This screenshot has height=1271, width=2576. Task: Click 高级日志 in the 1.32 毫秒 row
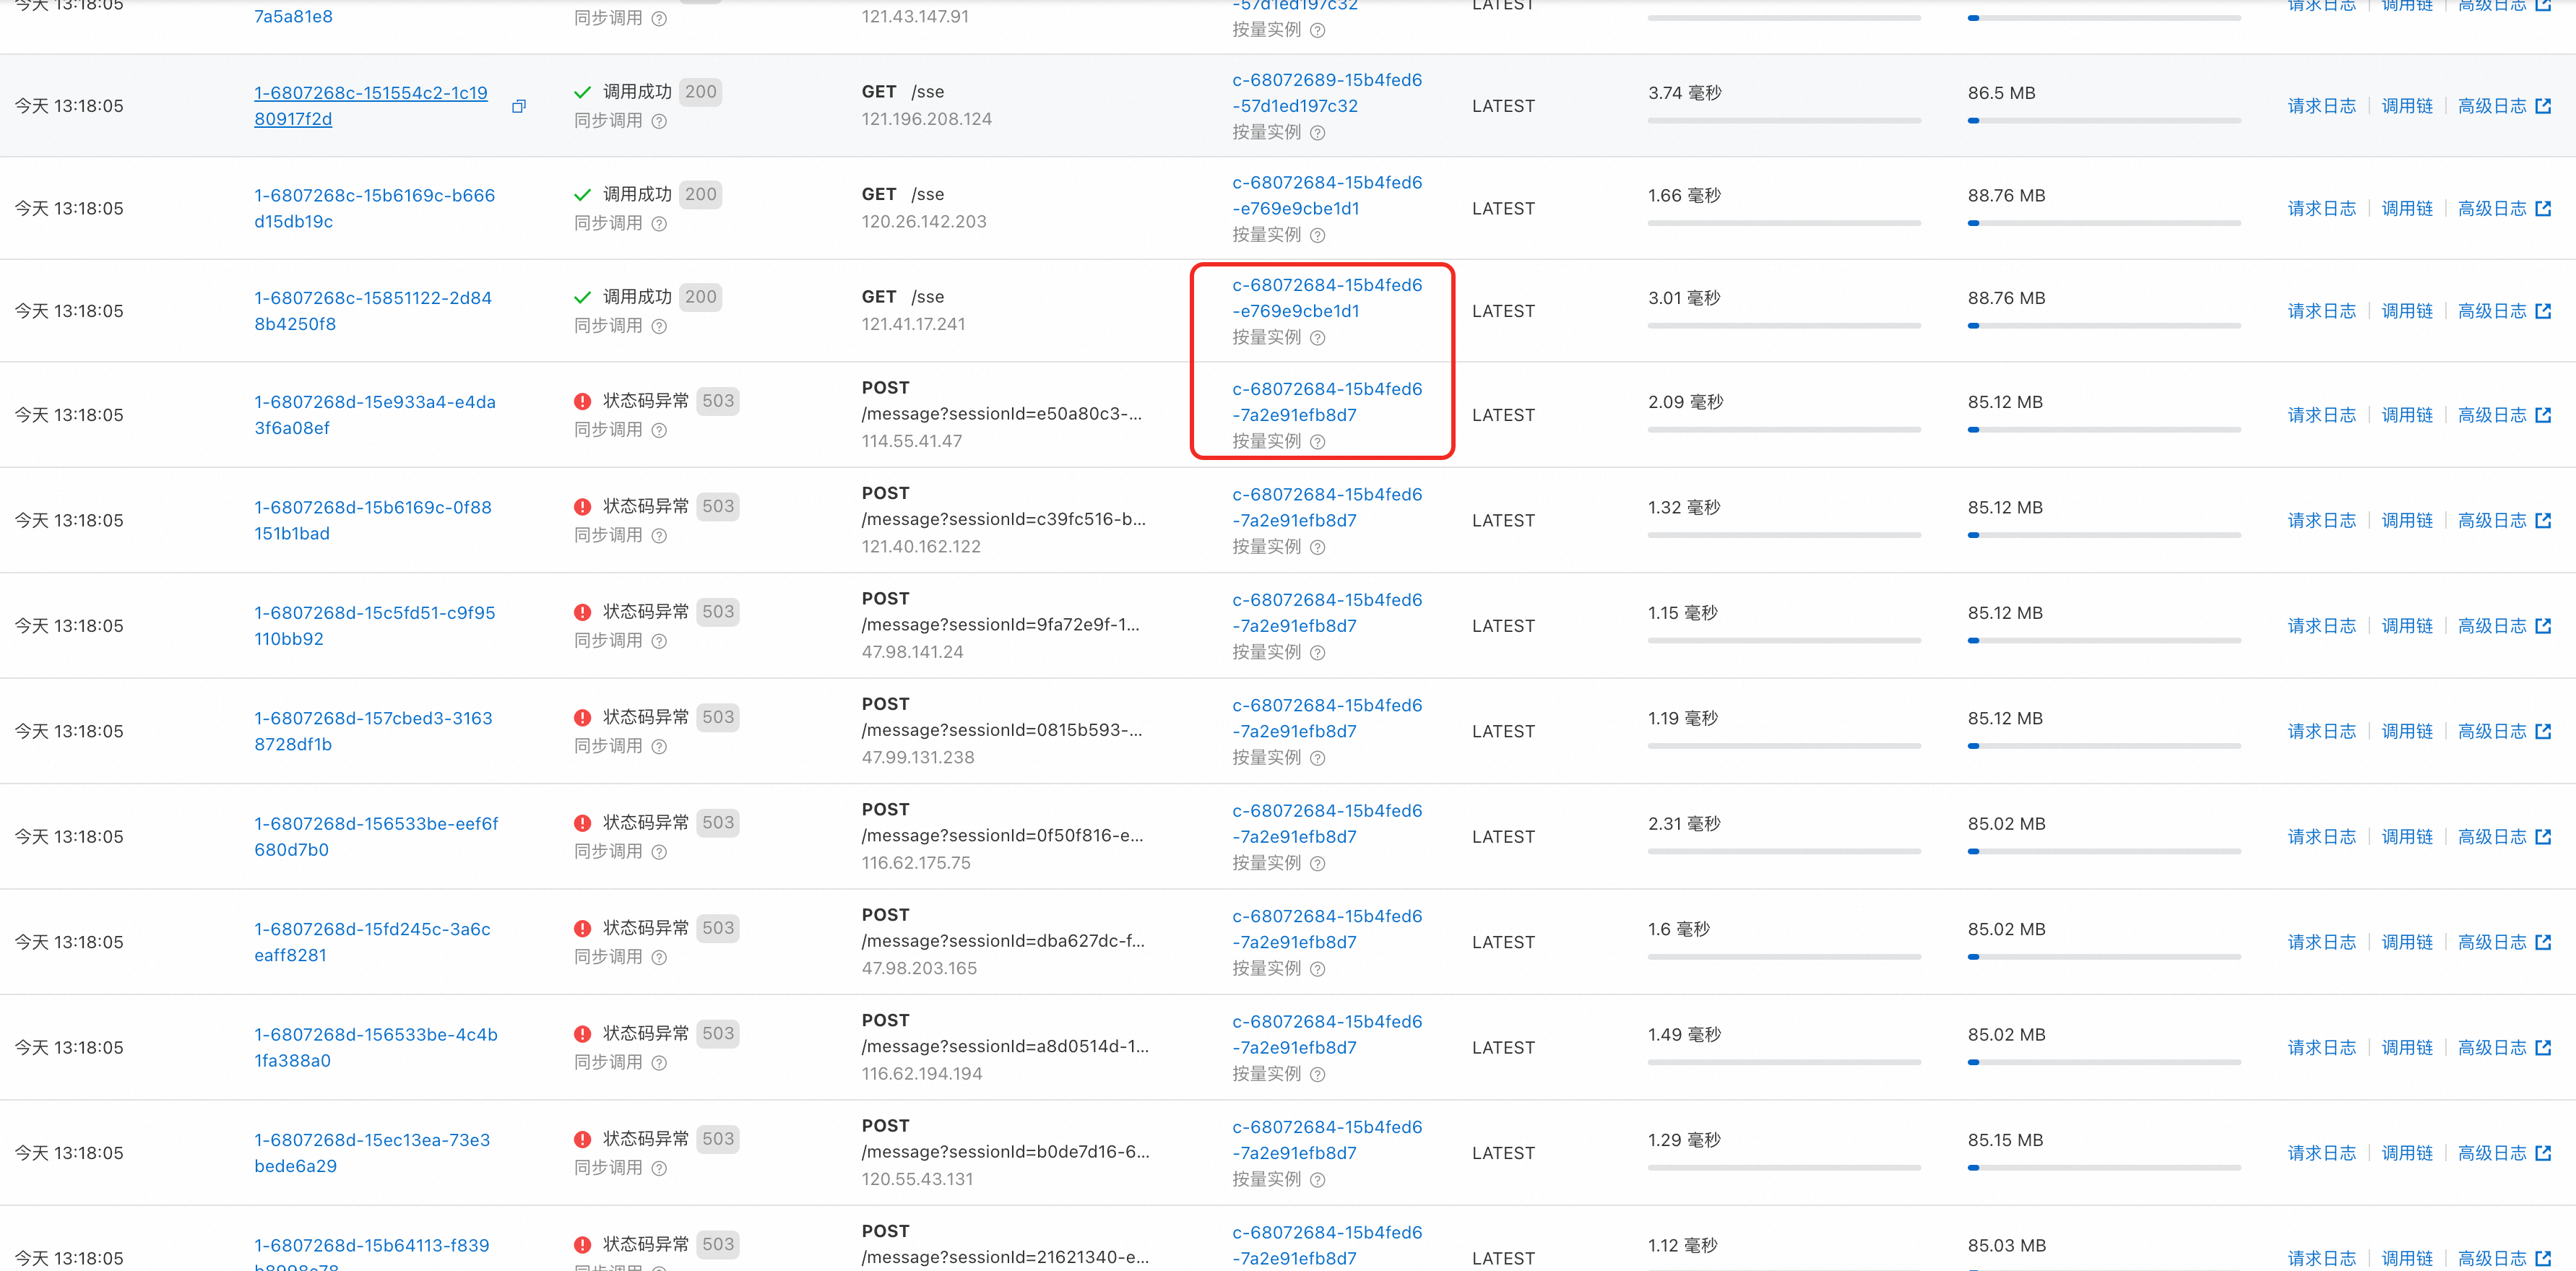[2491, 521]
